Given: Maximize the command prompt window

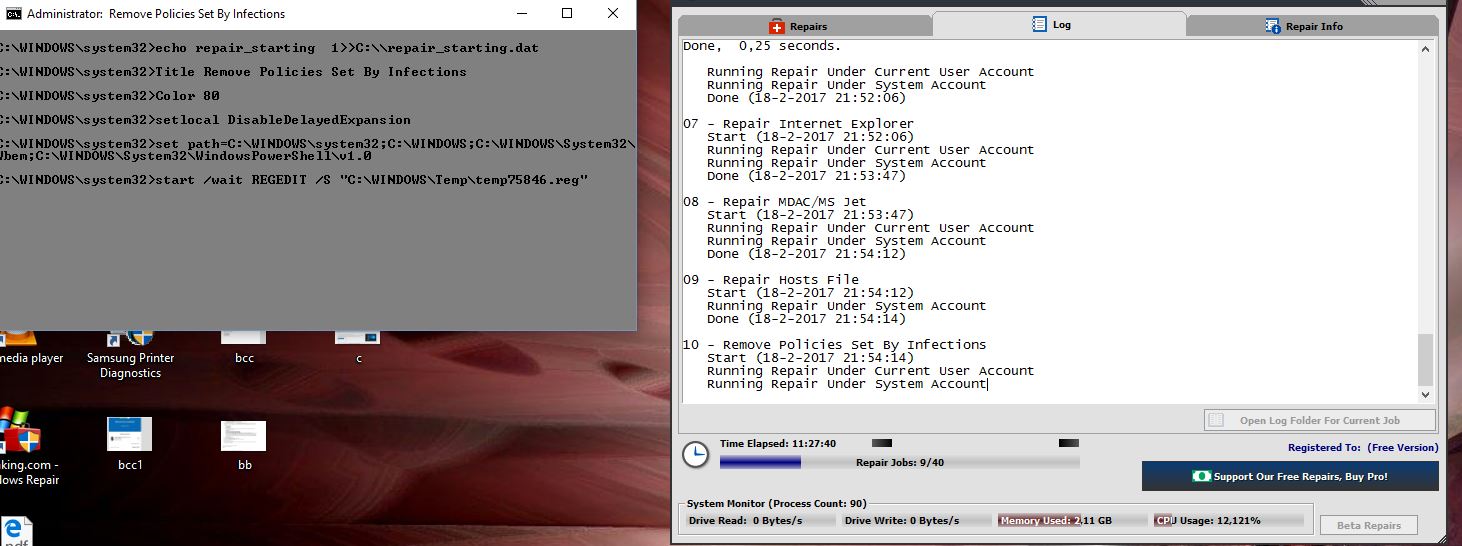Looking at the screenshot, I should 567,14.
